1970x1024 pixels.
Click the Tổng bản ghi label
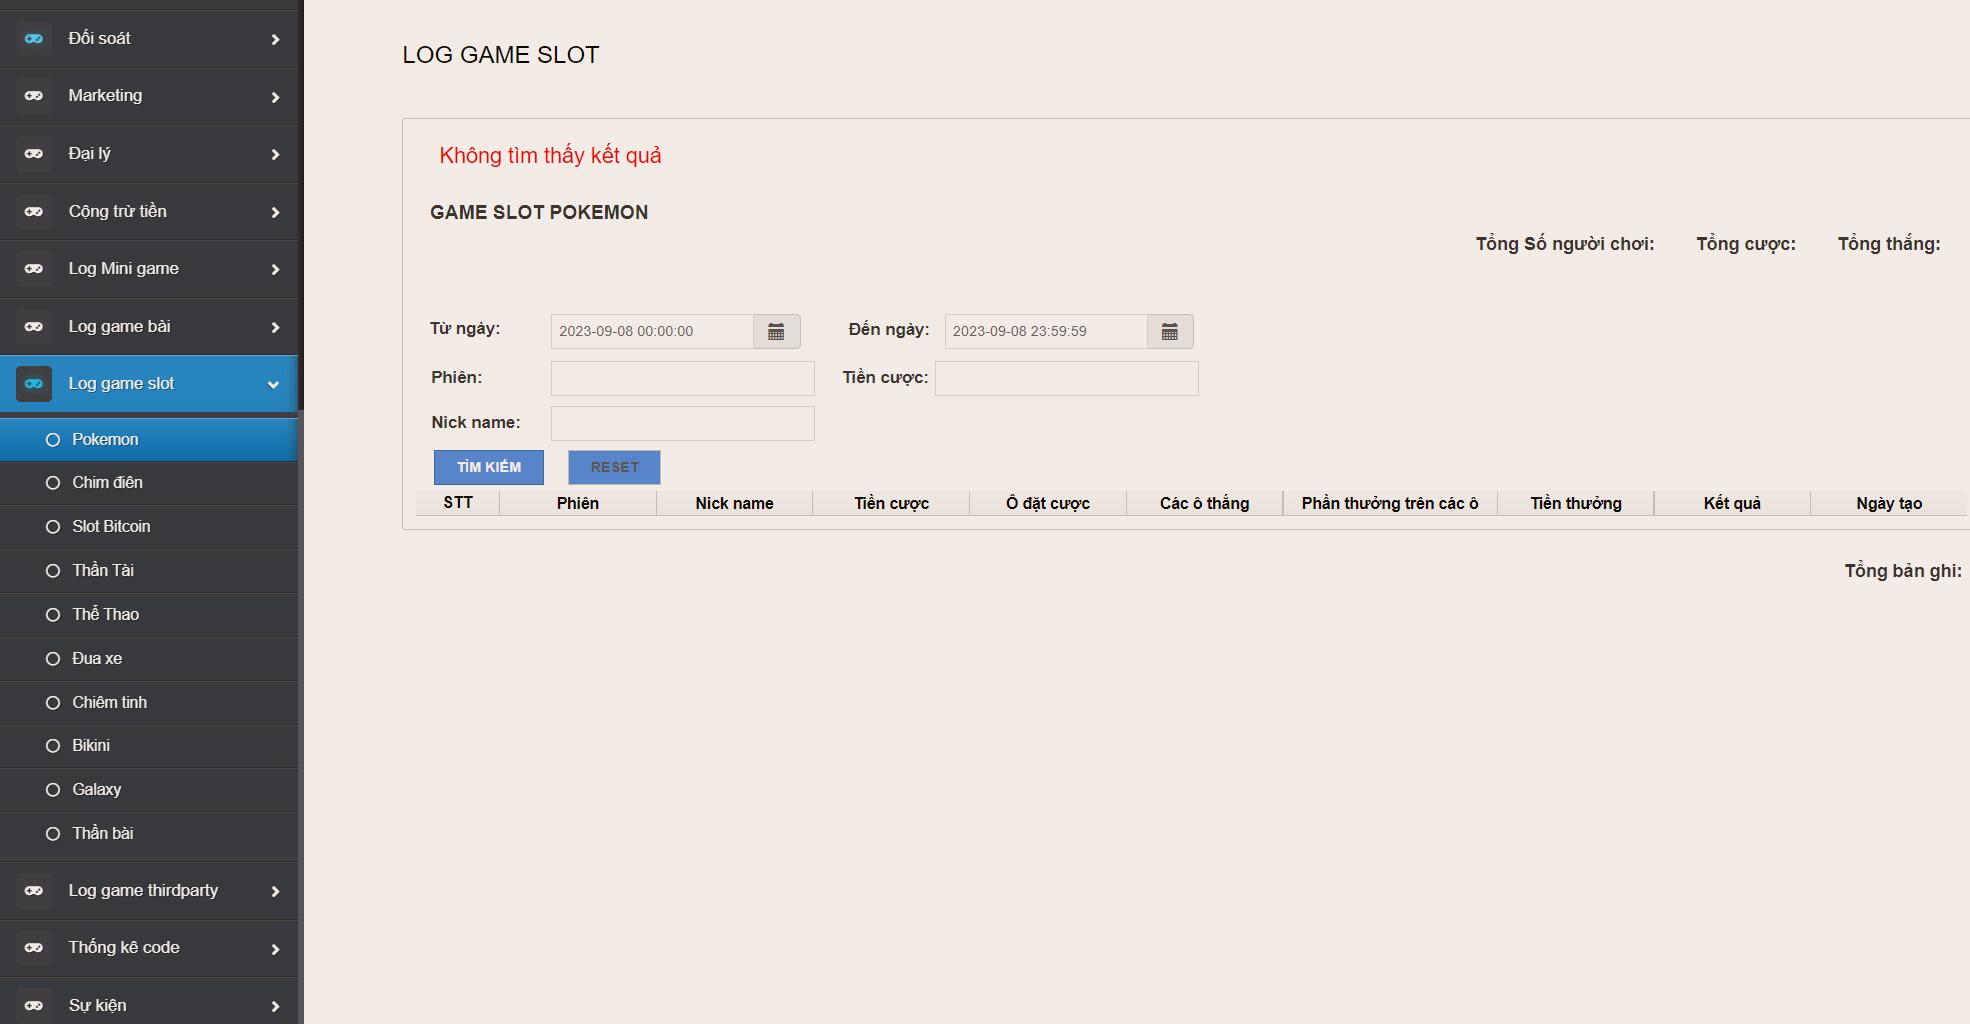(x=1903, y=571)
